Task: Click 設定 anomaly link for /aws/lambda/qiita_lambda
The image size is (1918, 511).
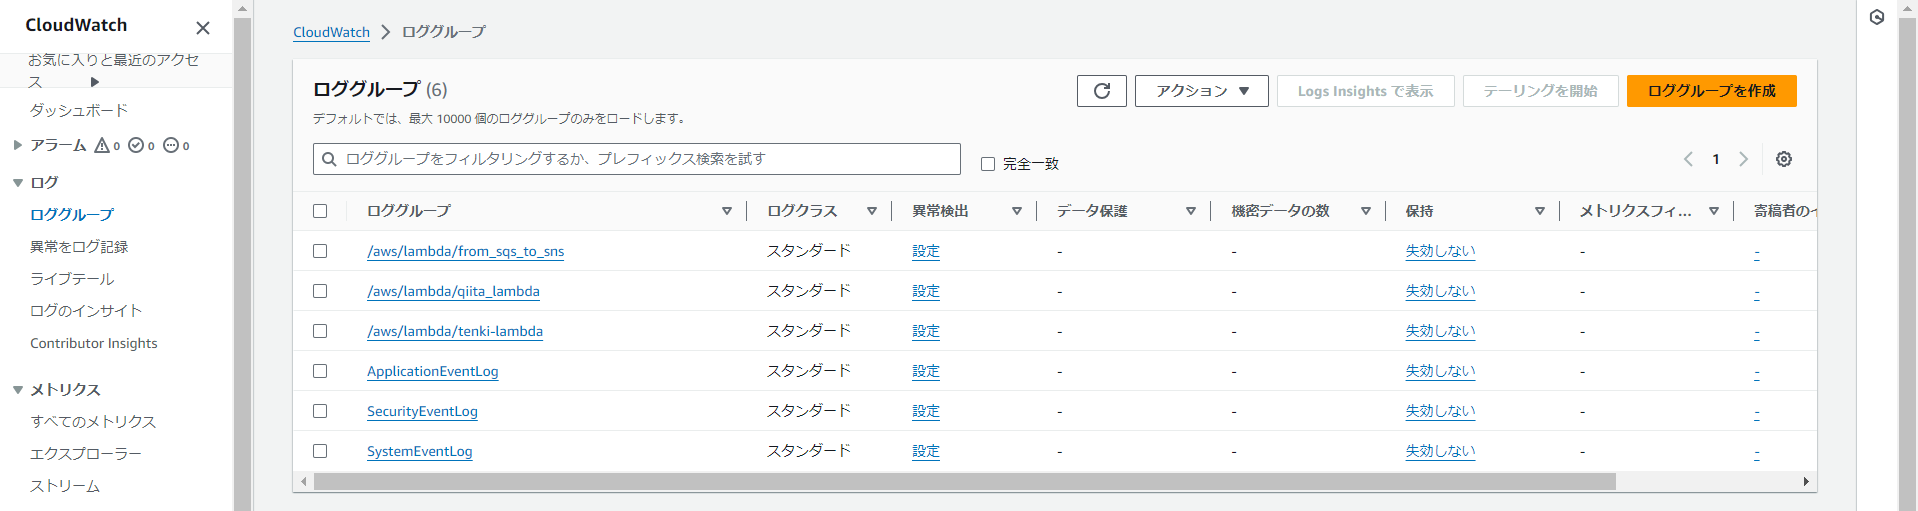Action: click(926, 291)
